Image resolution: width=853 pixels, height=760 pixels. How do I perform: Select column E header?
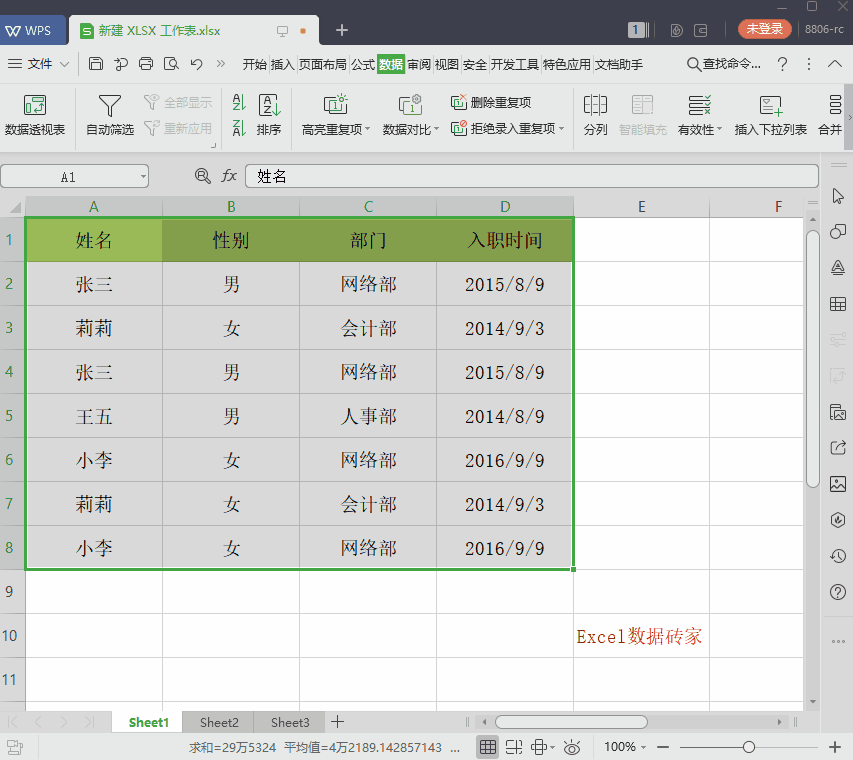pos(642,207)
